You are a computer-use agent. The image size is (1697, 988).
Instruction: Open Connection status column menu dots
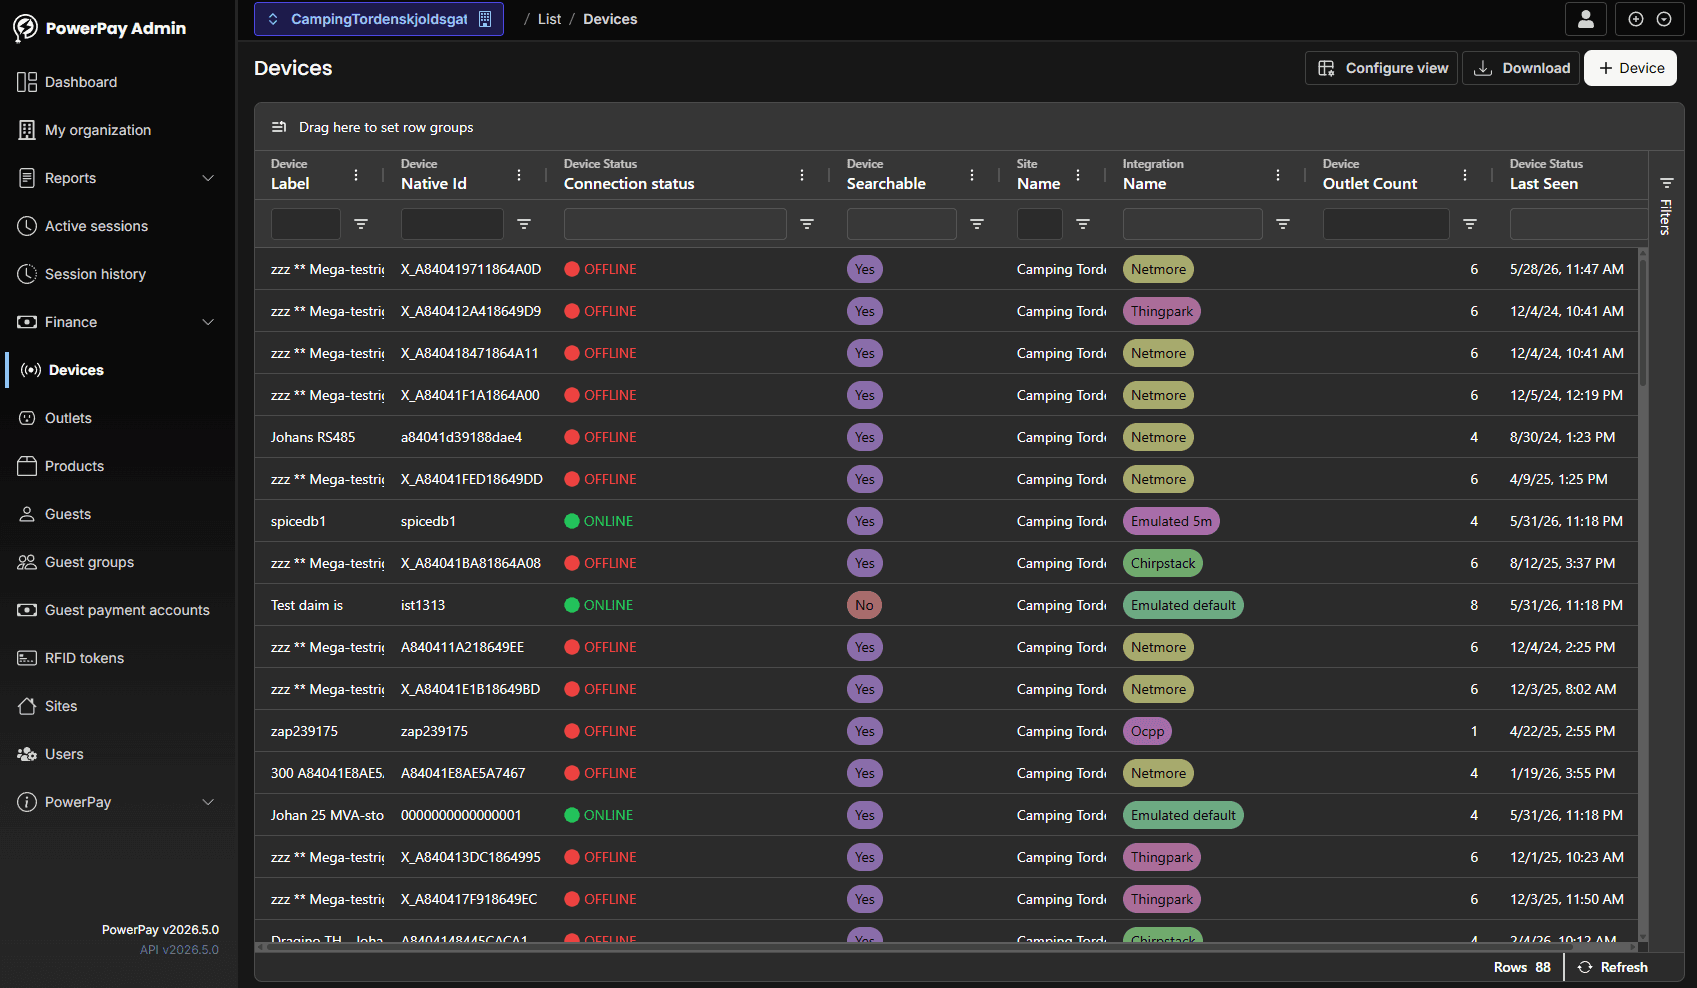(802, 175)
